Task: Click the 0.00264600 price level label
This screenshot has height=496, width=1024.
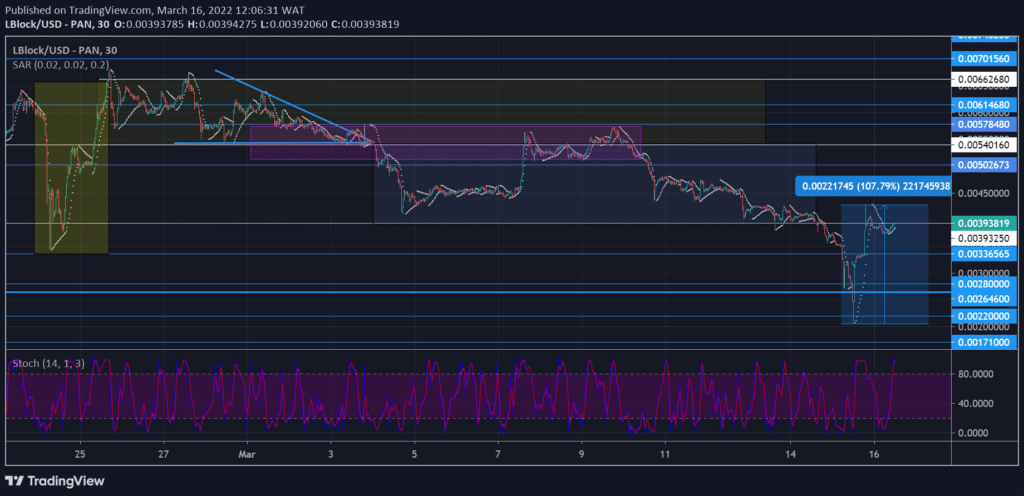Action: tap(983, 299)
